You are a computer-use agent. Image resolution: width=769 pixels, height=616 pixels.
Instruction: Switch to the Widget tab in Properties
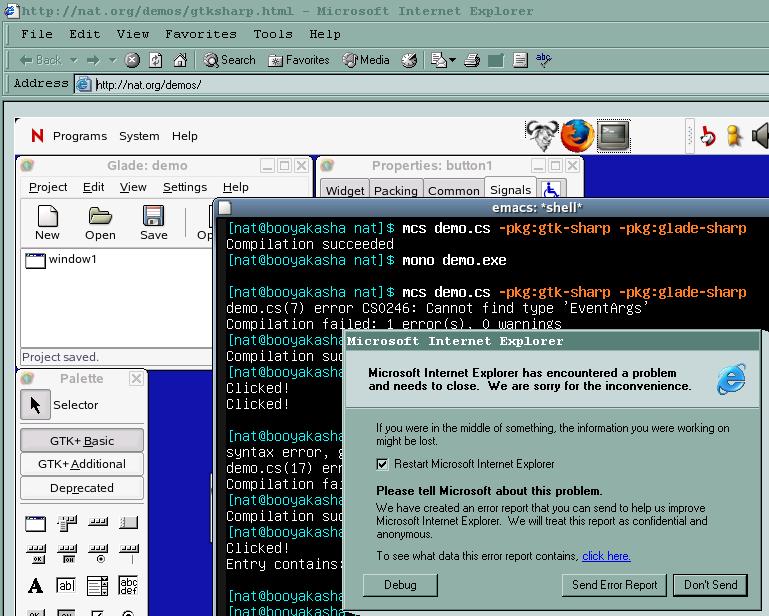[x=345, y=190]
